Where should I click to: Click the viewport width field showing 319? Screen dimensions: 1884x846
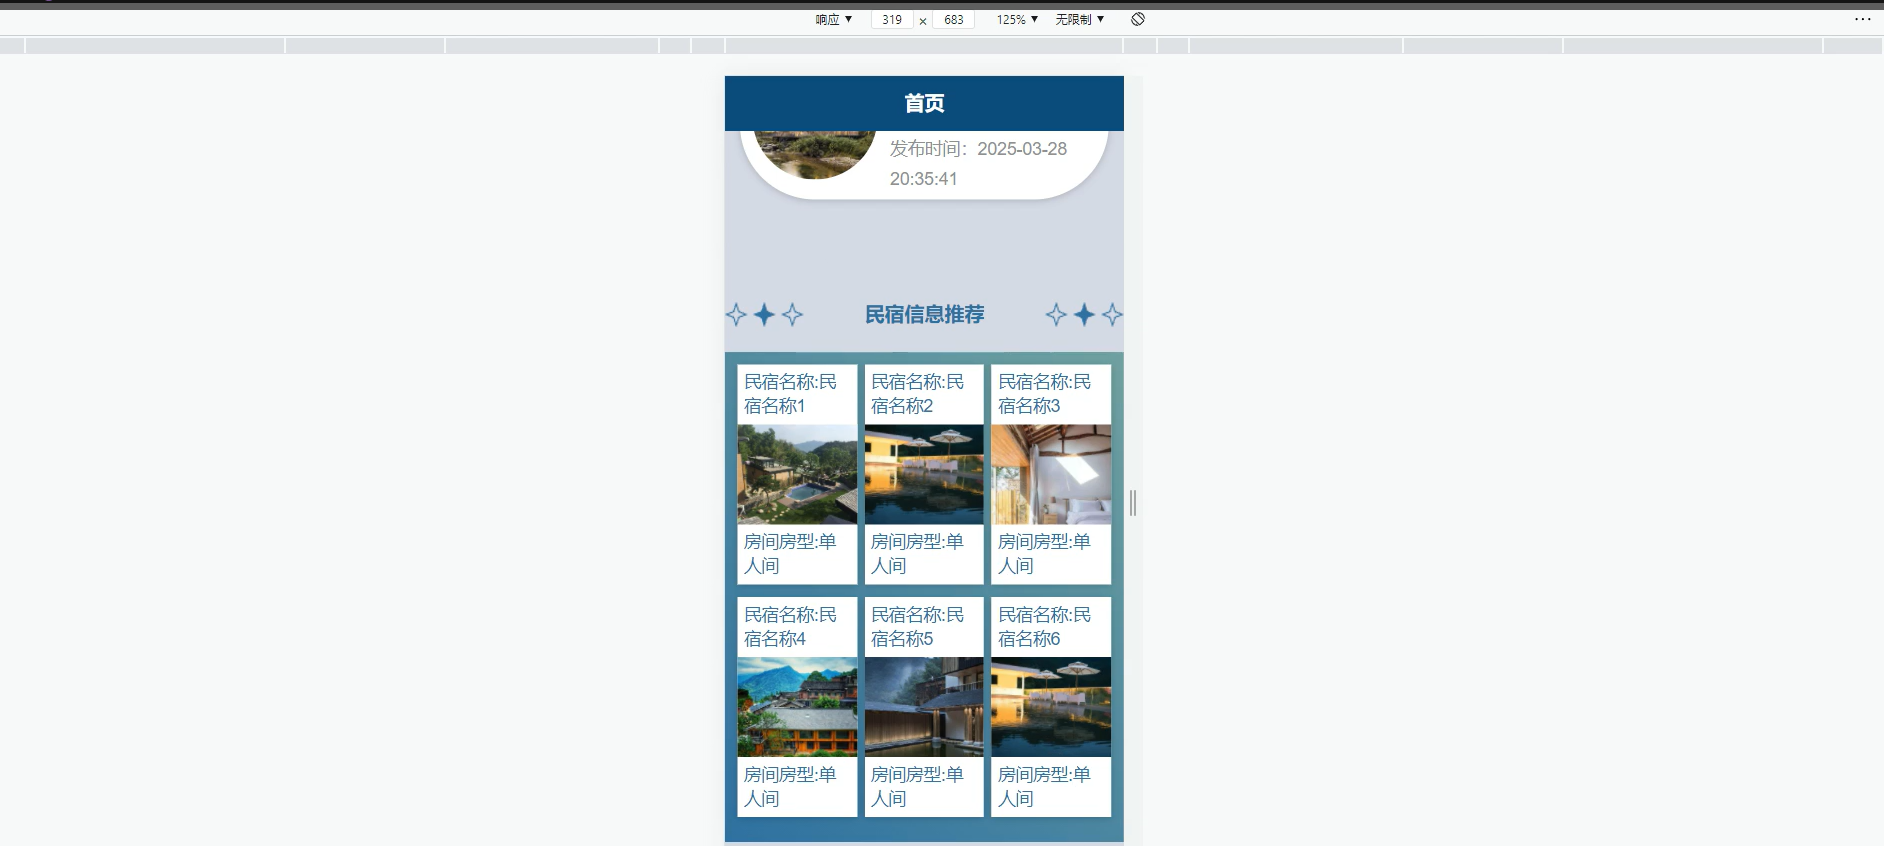892,19
